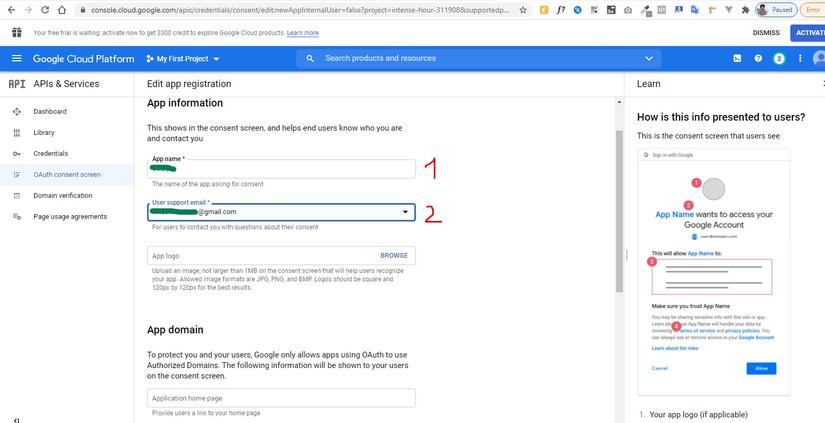This screenshot has width=825, height=423.
Task: Click the search products and resources field
Action: (479, 58)
